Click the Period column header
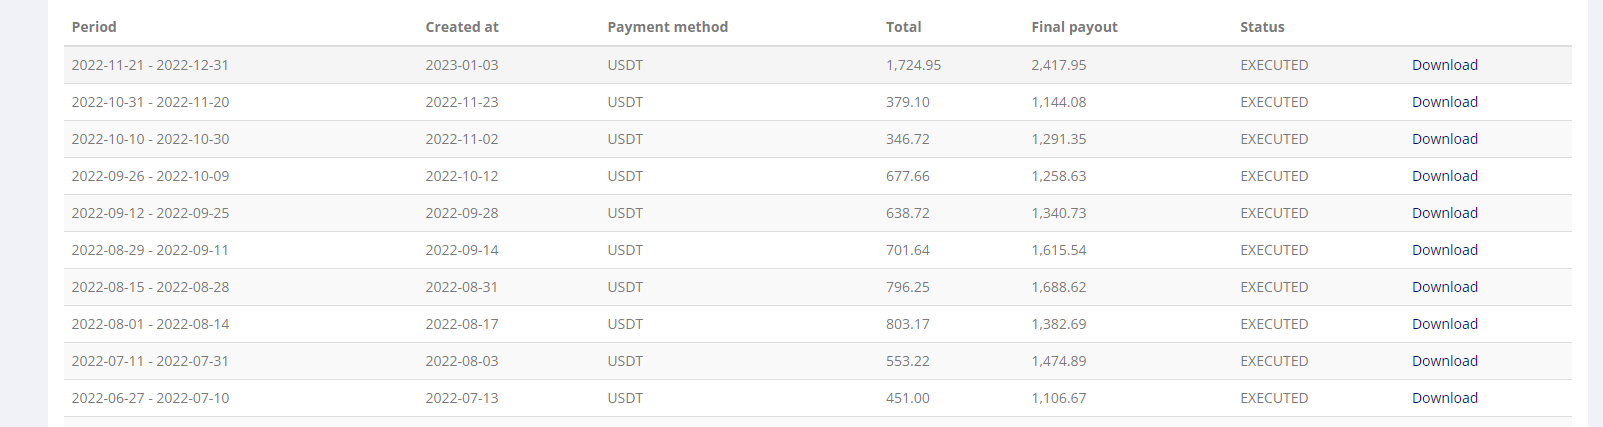Viewport: 1603px width, 427px height. [94, 27]
